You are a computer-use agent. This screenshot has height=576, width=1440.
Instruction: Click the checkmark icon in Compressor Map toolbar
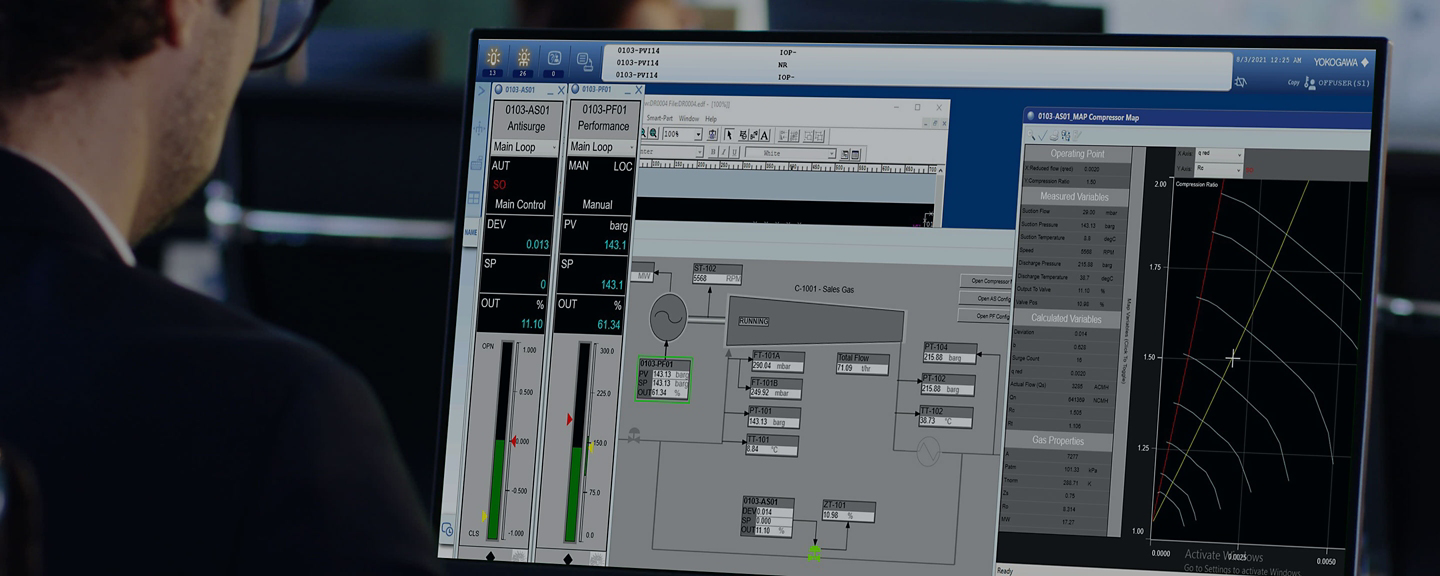point(1045,135)
